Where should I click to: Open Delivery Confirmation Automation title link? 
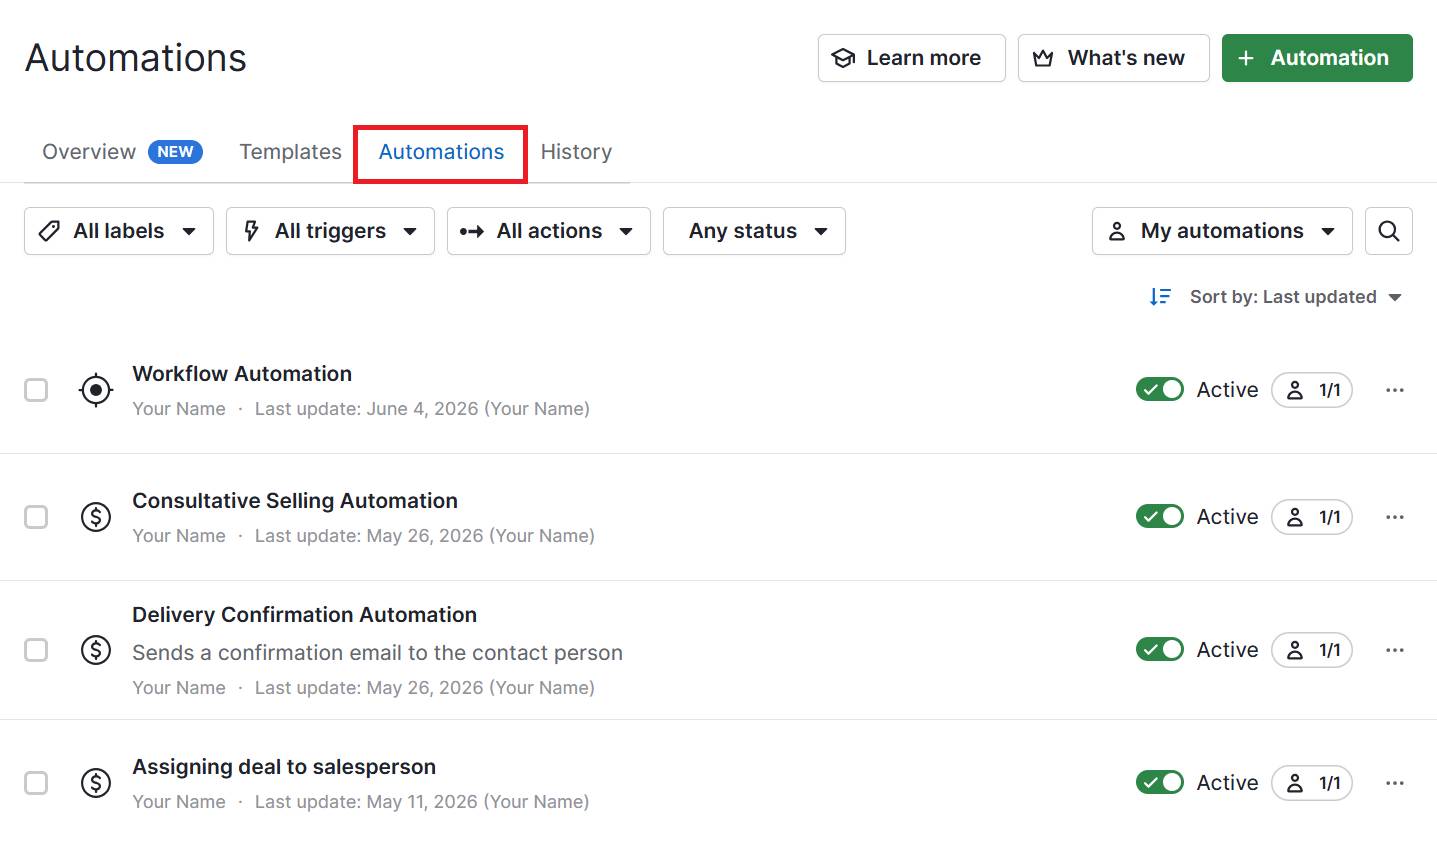[x=304, y=615]
